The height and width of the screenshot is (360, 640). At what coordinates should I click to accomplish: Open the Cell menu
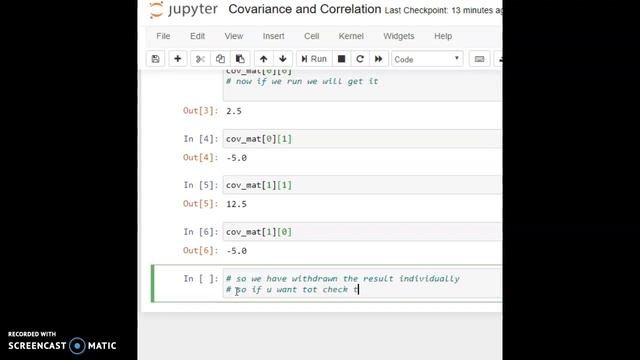312,36
